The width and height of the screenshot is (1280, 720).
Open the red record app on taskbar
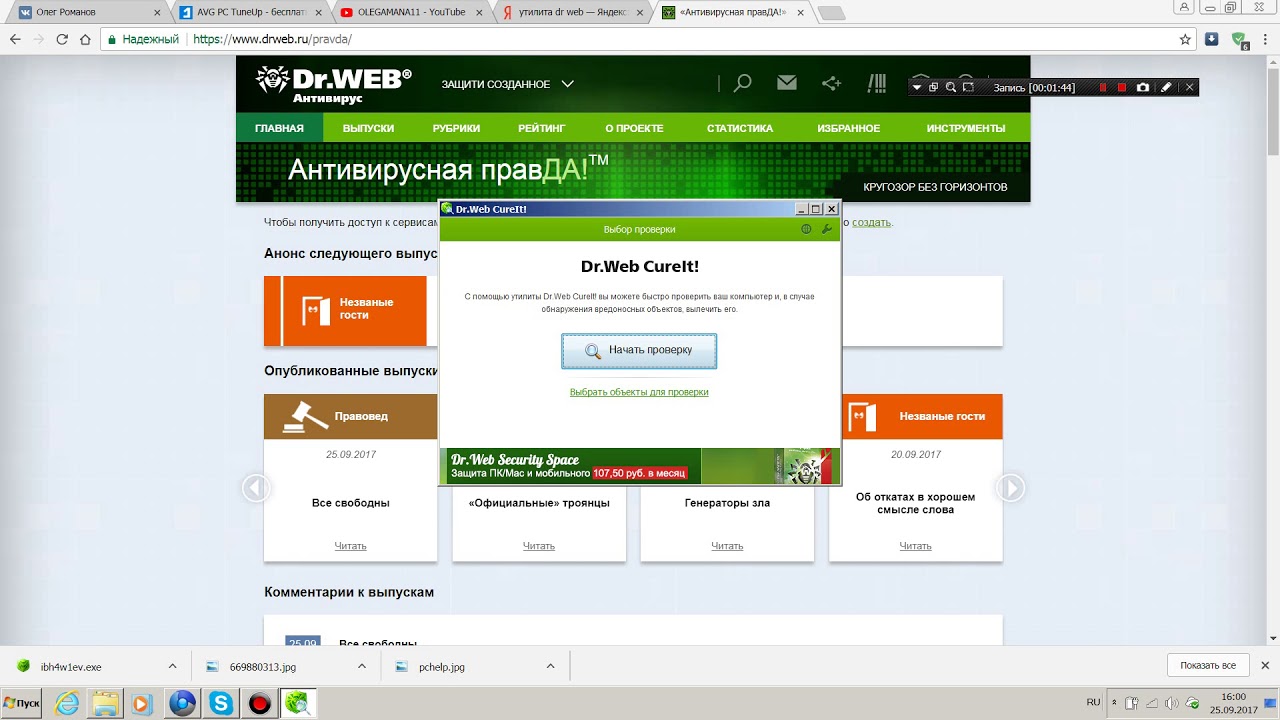(x=260, y=704)
